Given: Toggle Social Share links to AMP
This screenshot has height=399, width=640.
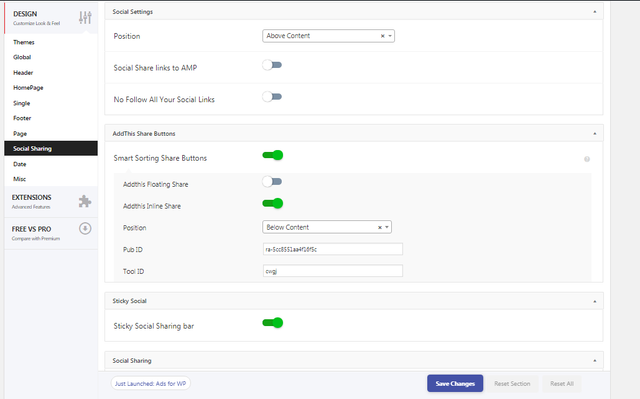Looking at the screenshot, I should click(272, 65).
